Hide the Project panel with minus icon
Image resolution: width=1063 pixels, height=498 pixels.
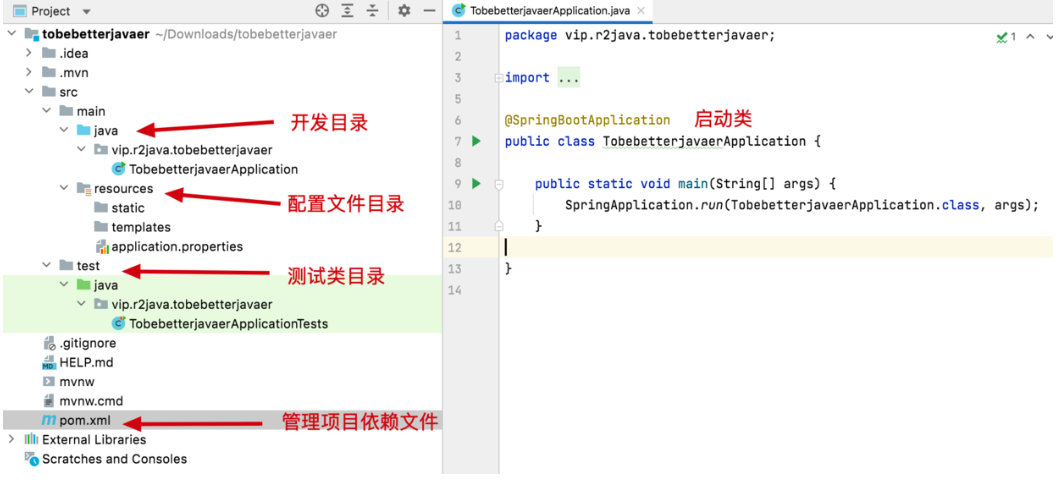click(x=429, y=11)
